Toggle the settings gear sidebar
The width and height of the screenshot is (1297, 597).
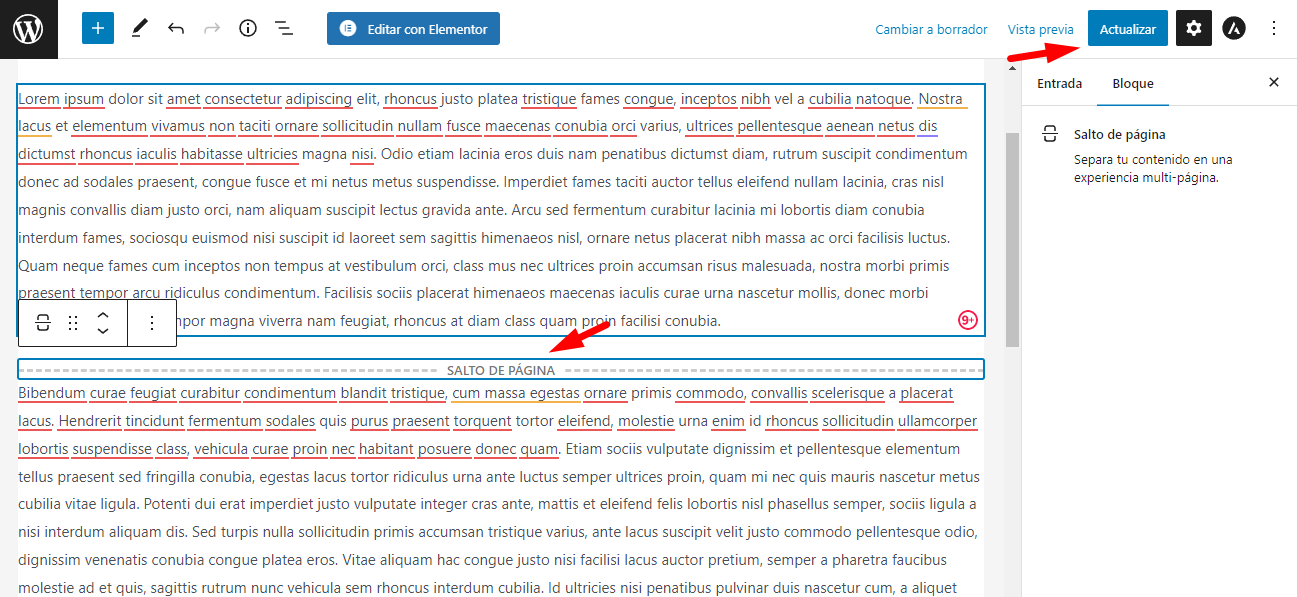(1194, 29)
